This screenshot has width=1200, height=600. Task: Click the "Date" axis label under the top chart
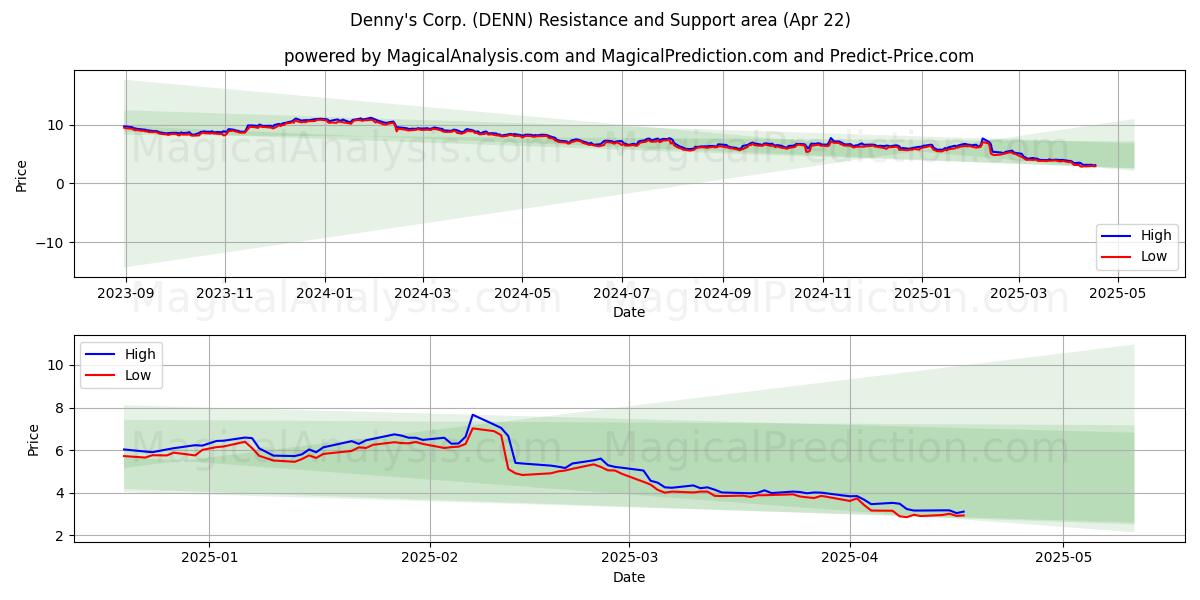point(629,313)
